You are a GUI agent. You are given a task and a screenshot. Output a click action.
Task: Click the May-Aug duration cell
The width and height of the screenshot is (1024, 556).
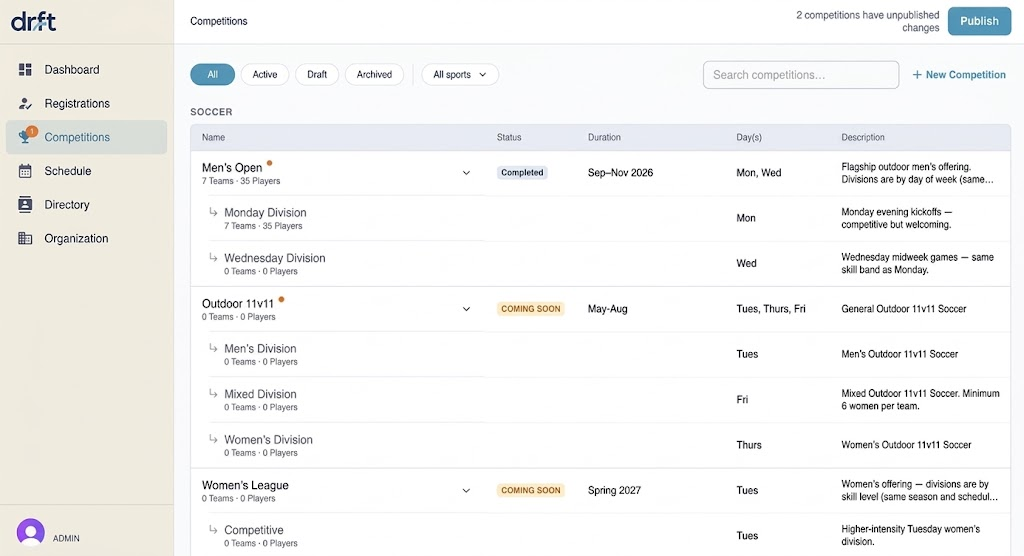(x=607, y=308)
